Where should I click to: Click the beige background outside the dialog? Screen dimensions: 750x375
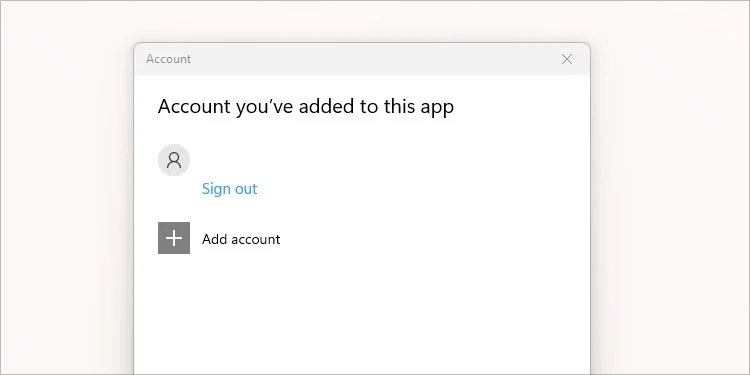pos(67,191)
